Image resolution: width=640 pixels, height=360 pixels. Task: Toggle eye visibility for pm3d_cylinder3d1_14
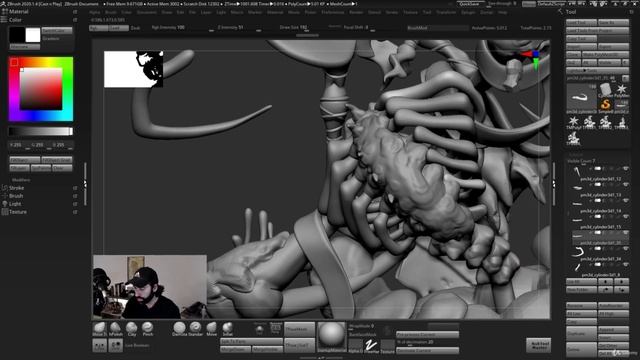[625, 200]
